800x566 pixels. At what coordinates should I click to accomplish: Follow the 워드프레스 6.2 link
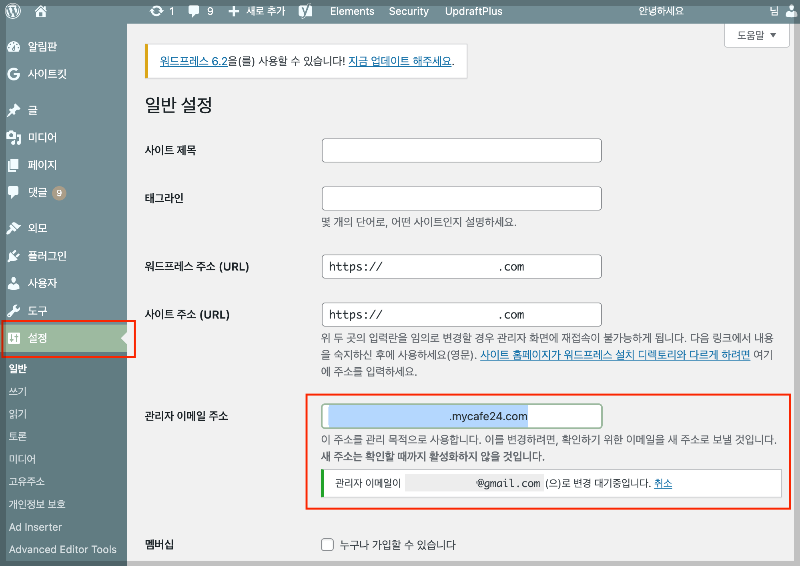click(x=193, y=61)
